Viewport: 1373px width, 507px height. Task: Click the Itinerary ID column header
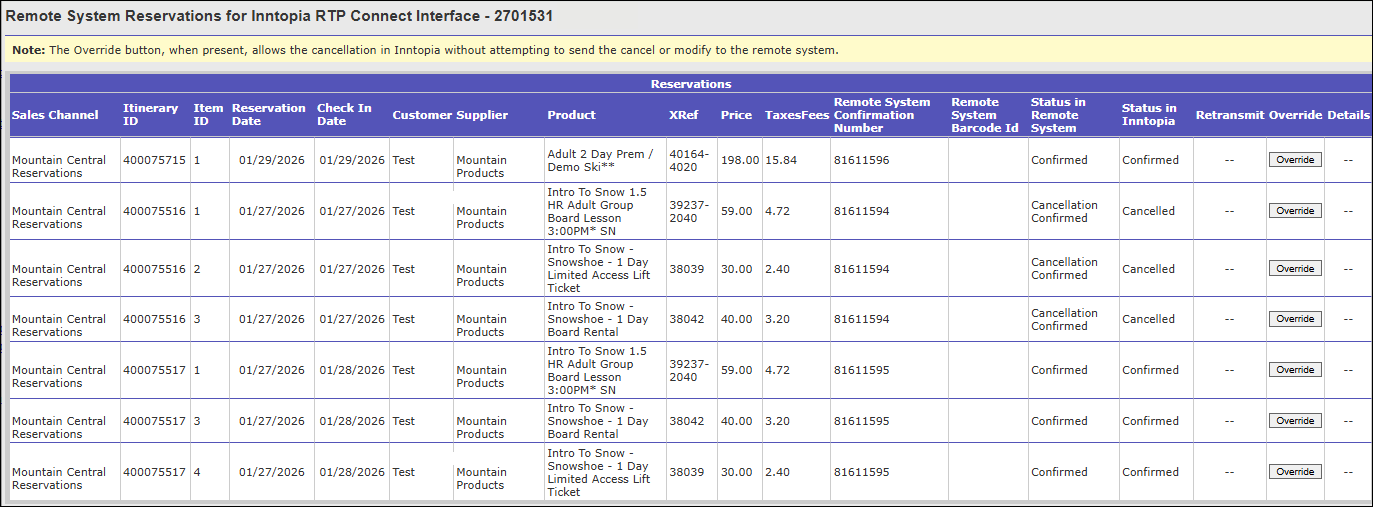click(x=150, y=115)
